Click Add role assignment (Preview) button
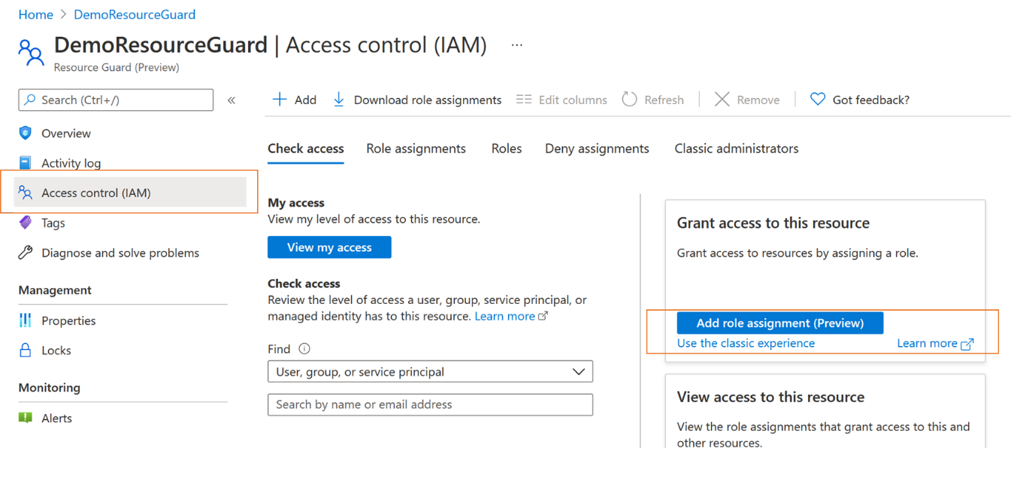The width and height of the screenshot is (1016, 477). (x=780, y=323)
